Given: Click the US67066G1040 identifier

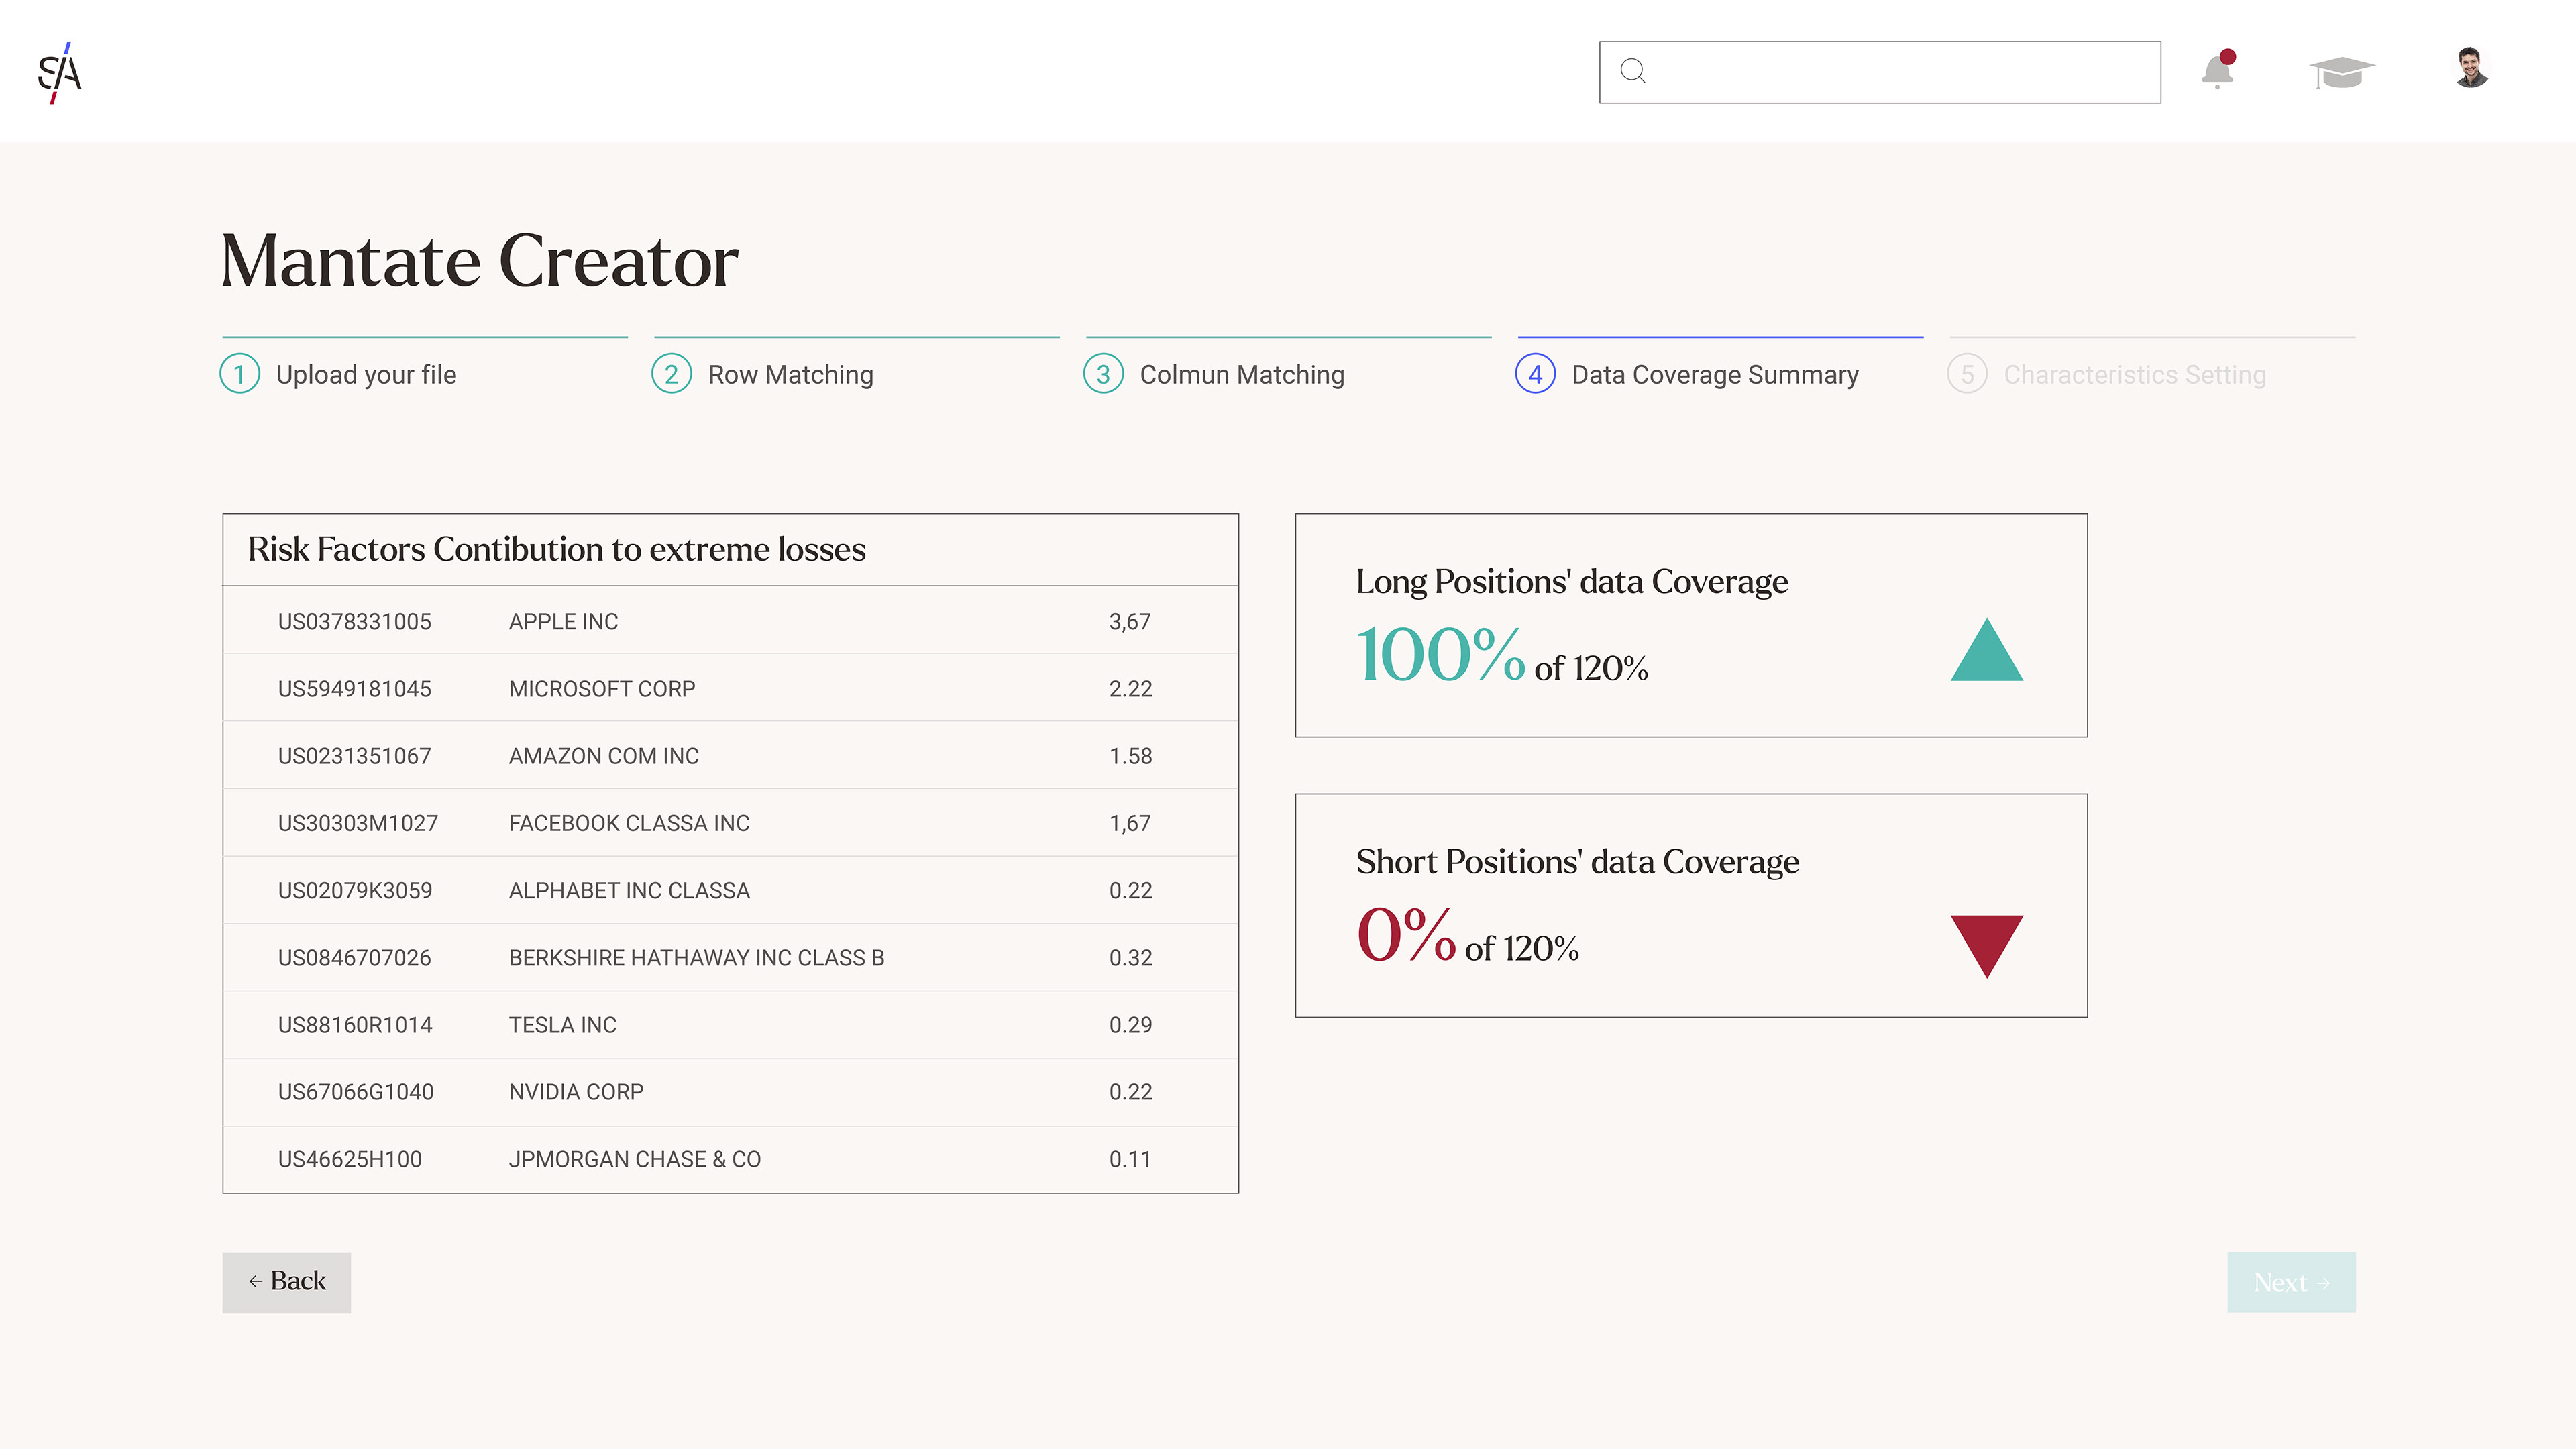Looking at the screenshot, I should 356,1091.
